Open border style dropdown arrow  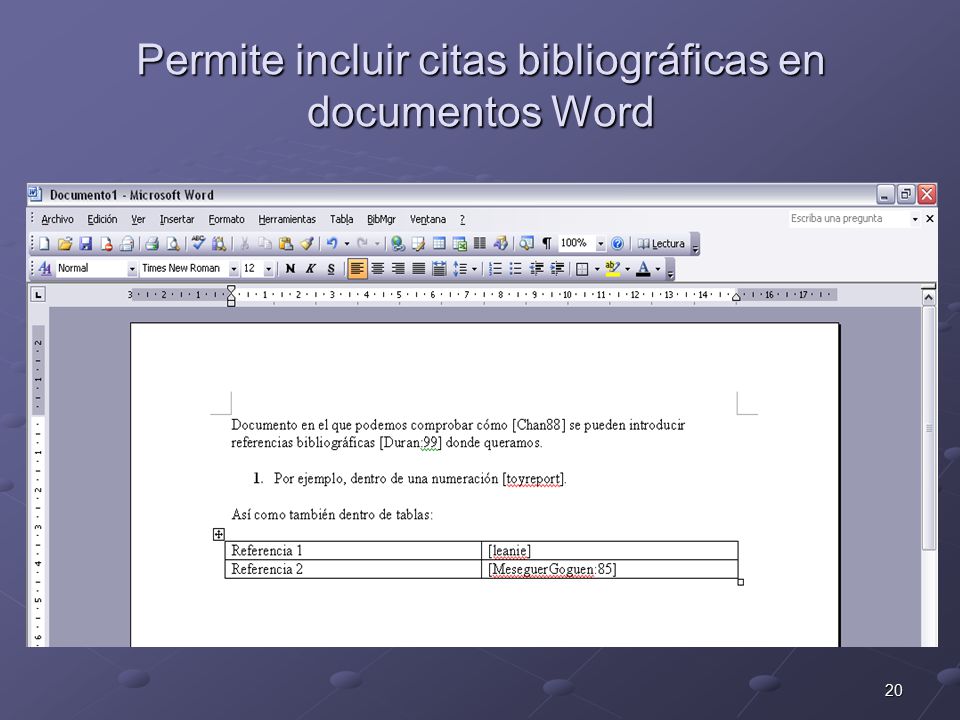coord(597,269)
